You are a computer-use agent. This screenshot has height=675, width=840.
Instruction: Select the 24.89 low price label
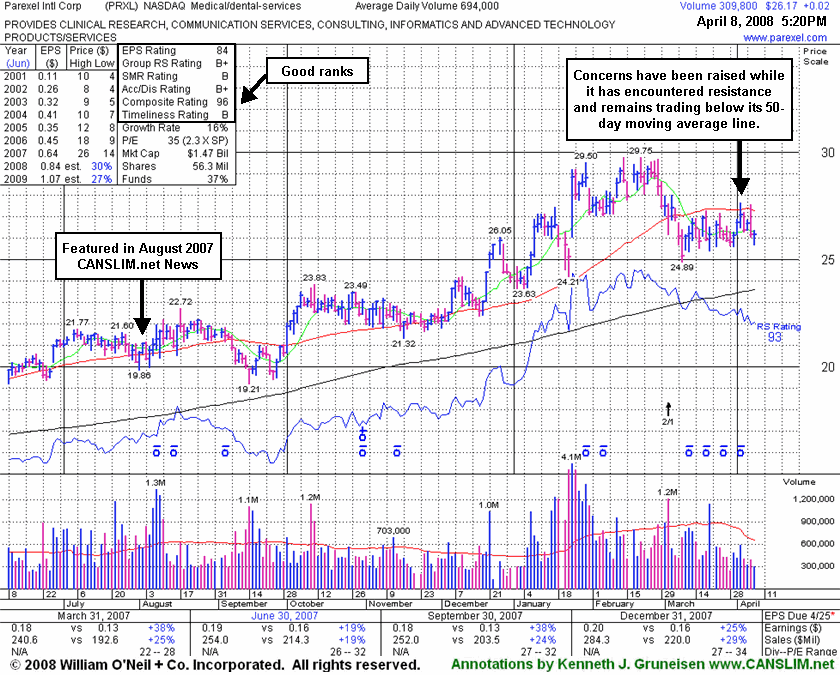click(682, 267)
